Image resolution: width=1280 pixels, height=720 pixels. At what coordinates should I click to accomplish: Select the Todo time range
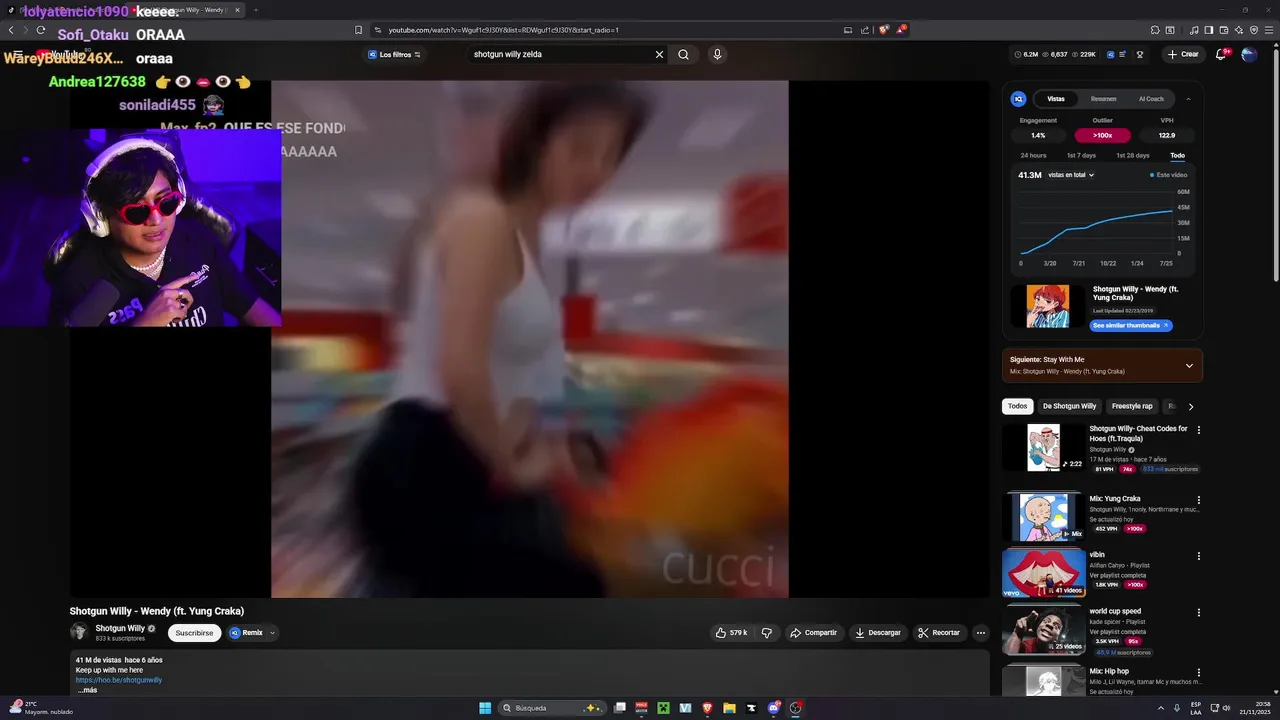[x=1177, y=155]
